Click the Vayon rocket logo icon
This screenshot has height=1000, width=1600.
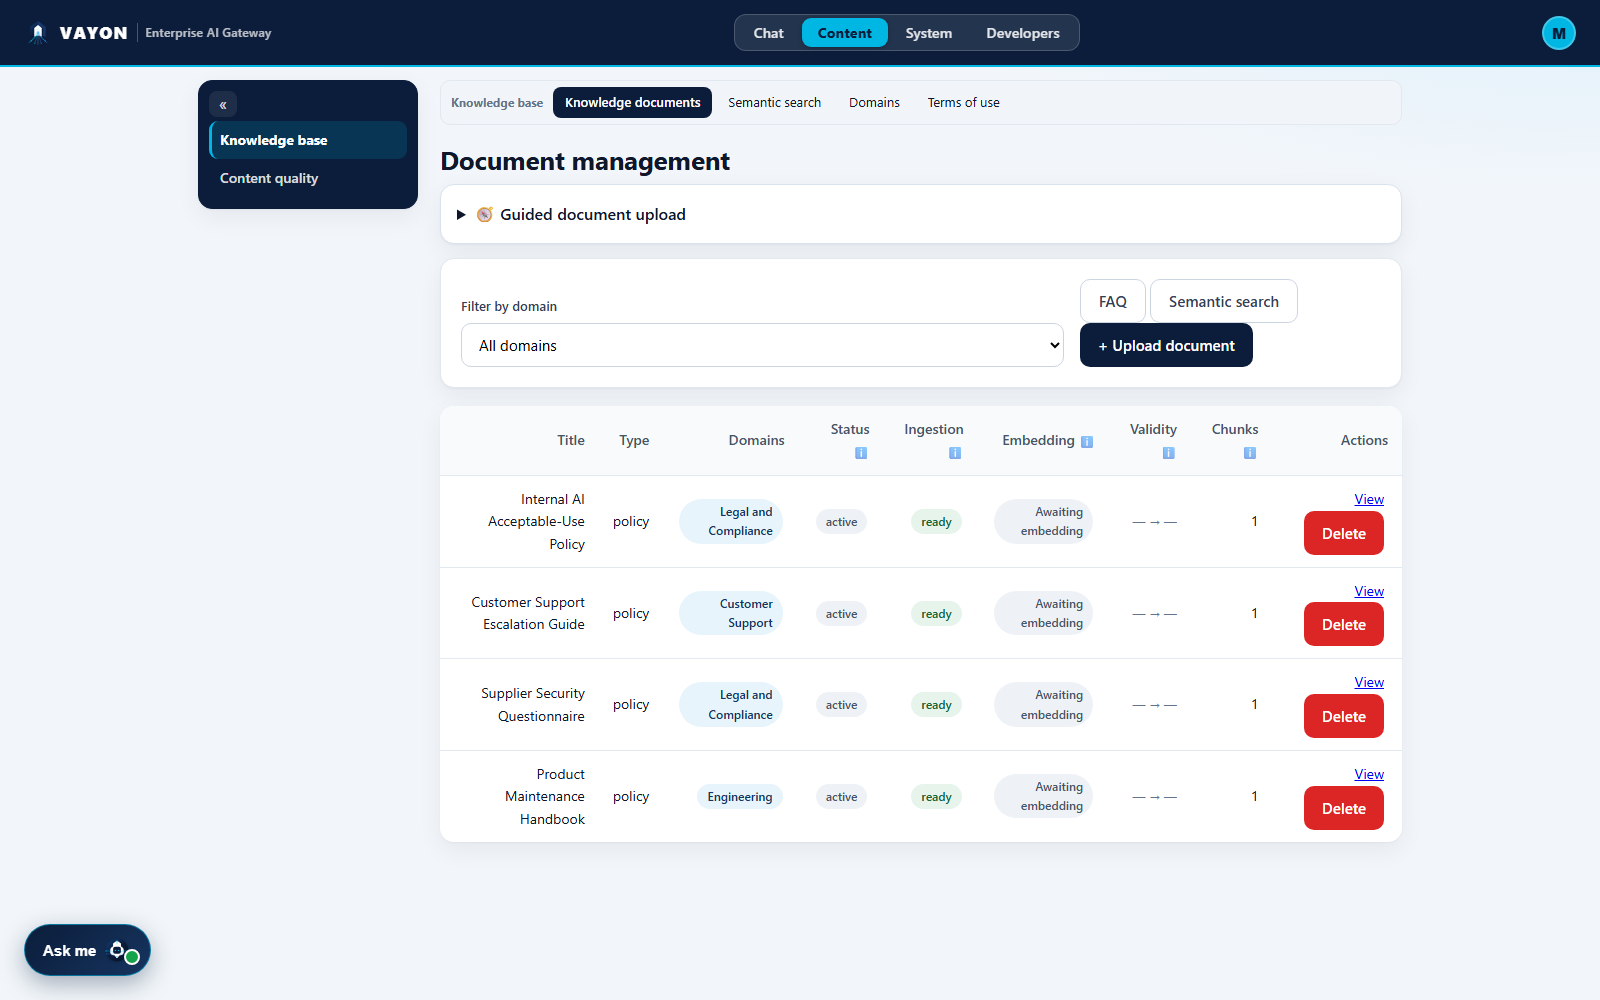(x=38, y=33)
